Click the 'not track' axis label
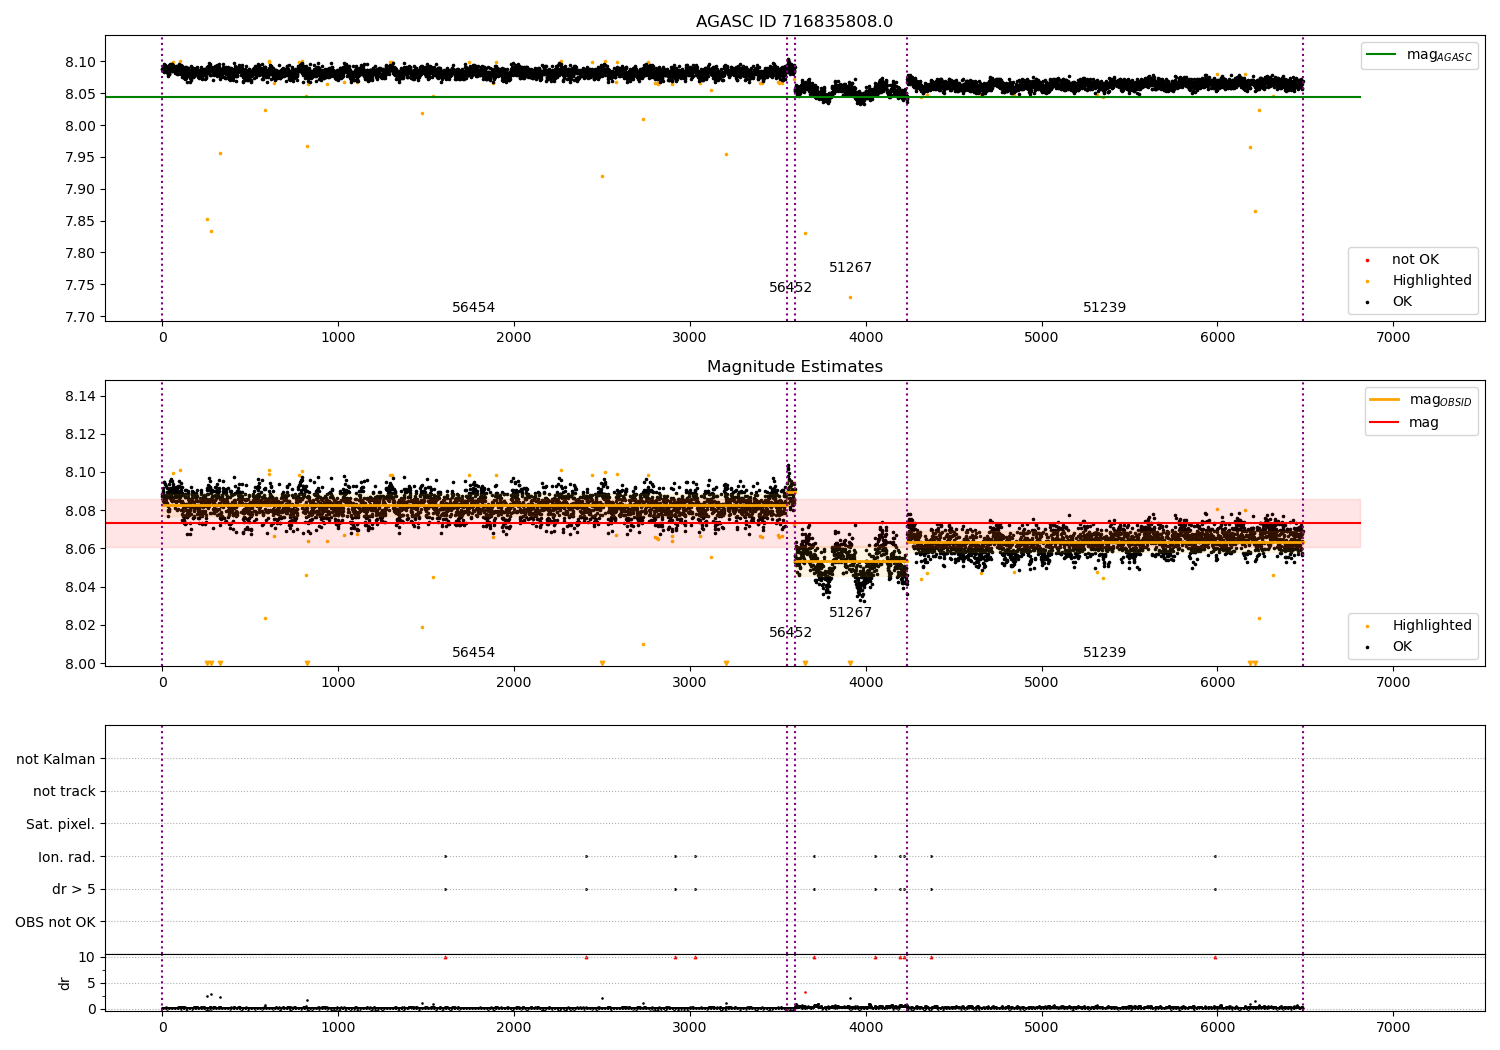The image size is (1500, 1050). [64, 792]
